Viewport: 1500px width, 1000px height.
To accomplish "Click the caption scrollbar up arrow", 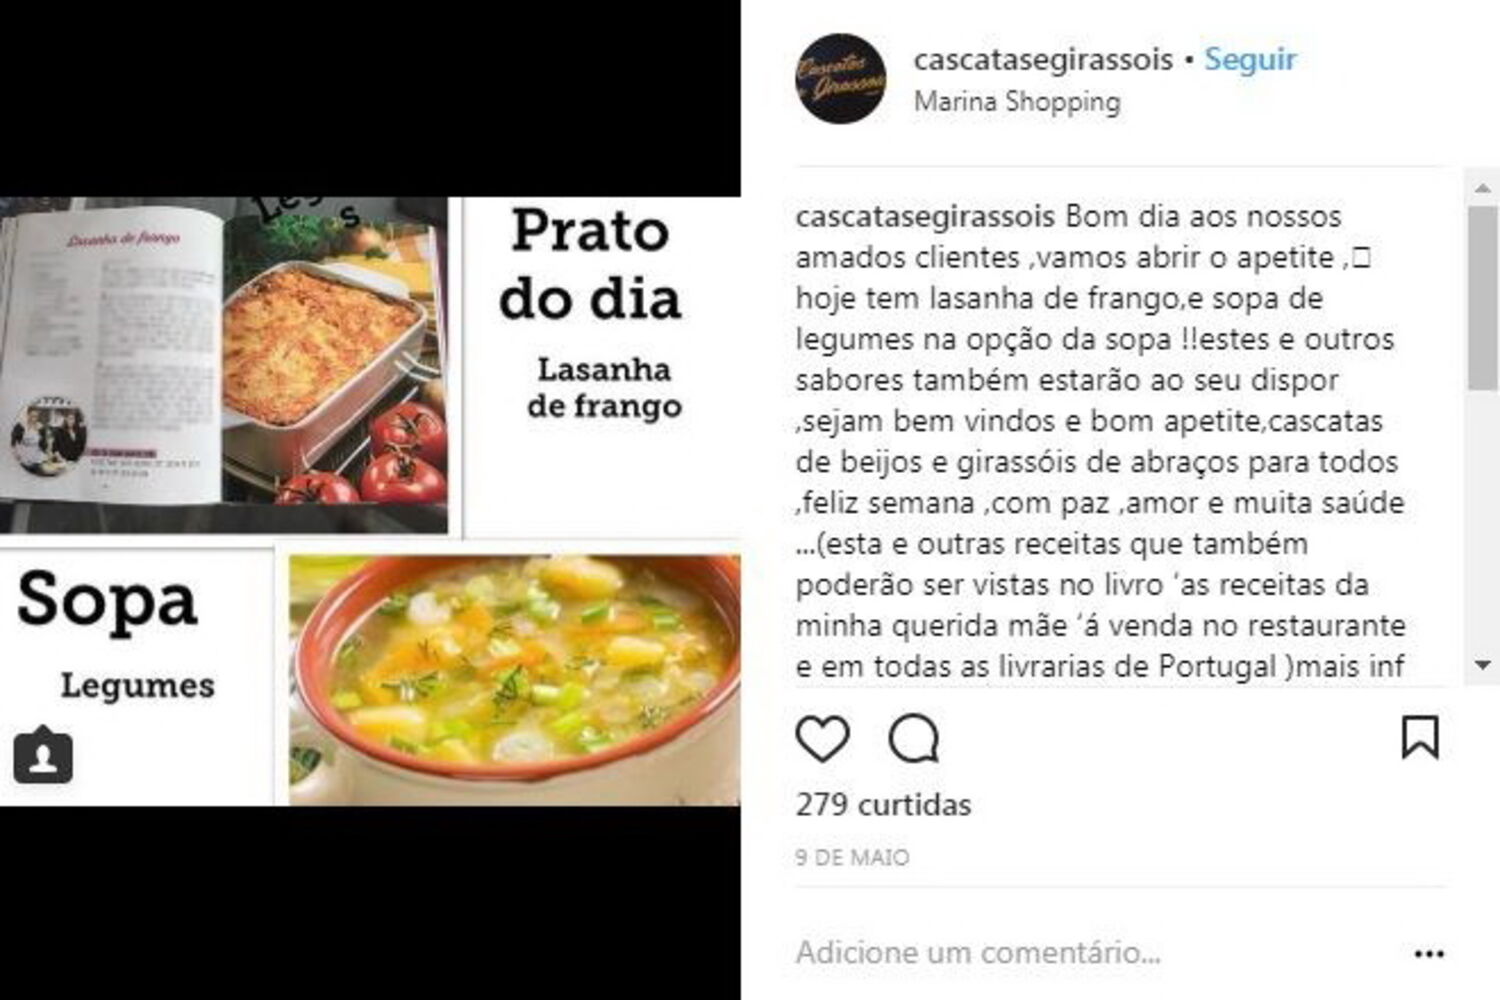I will [x=1483, y=188].
